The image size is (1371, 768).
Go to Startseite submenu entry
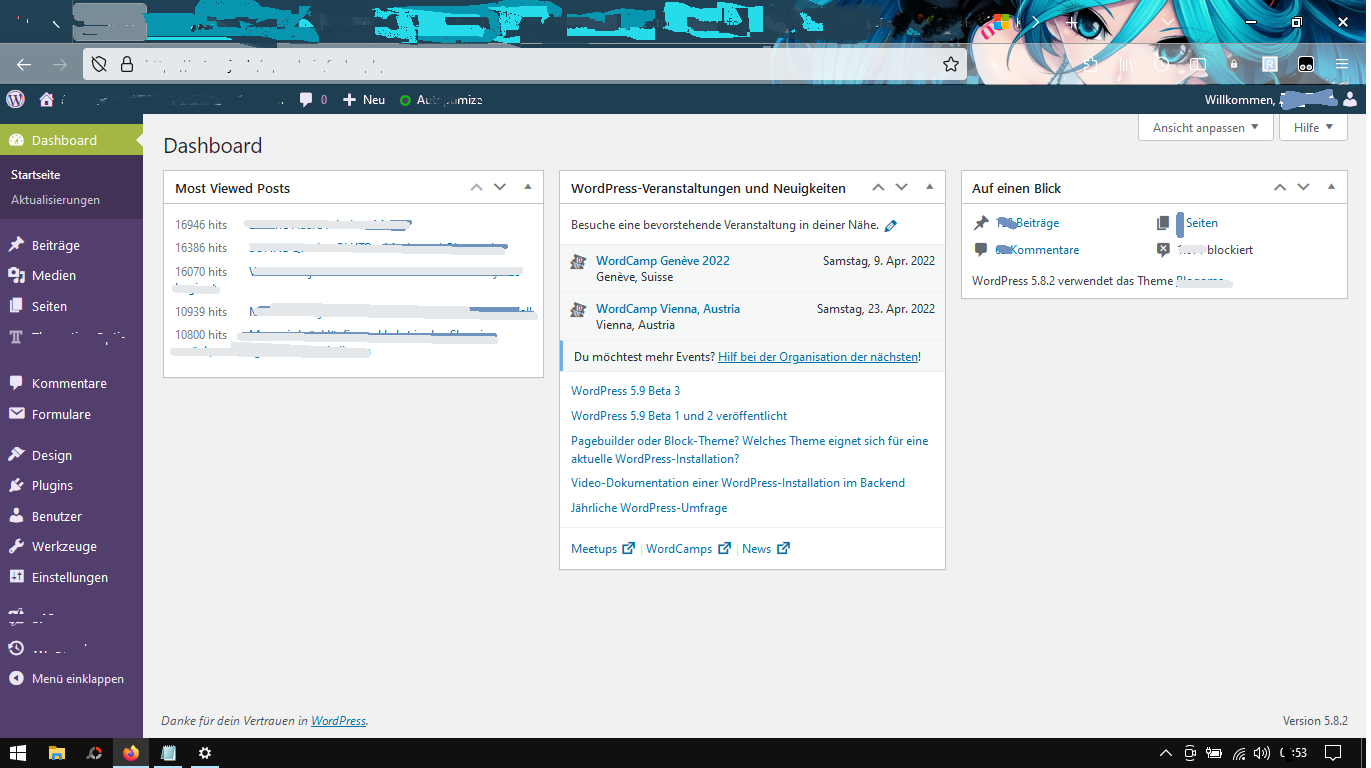36,175
